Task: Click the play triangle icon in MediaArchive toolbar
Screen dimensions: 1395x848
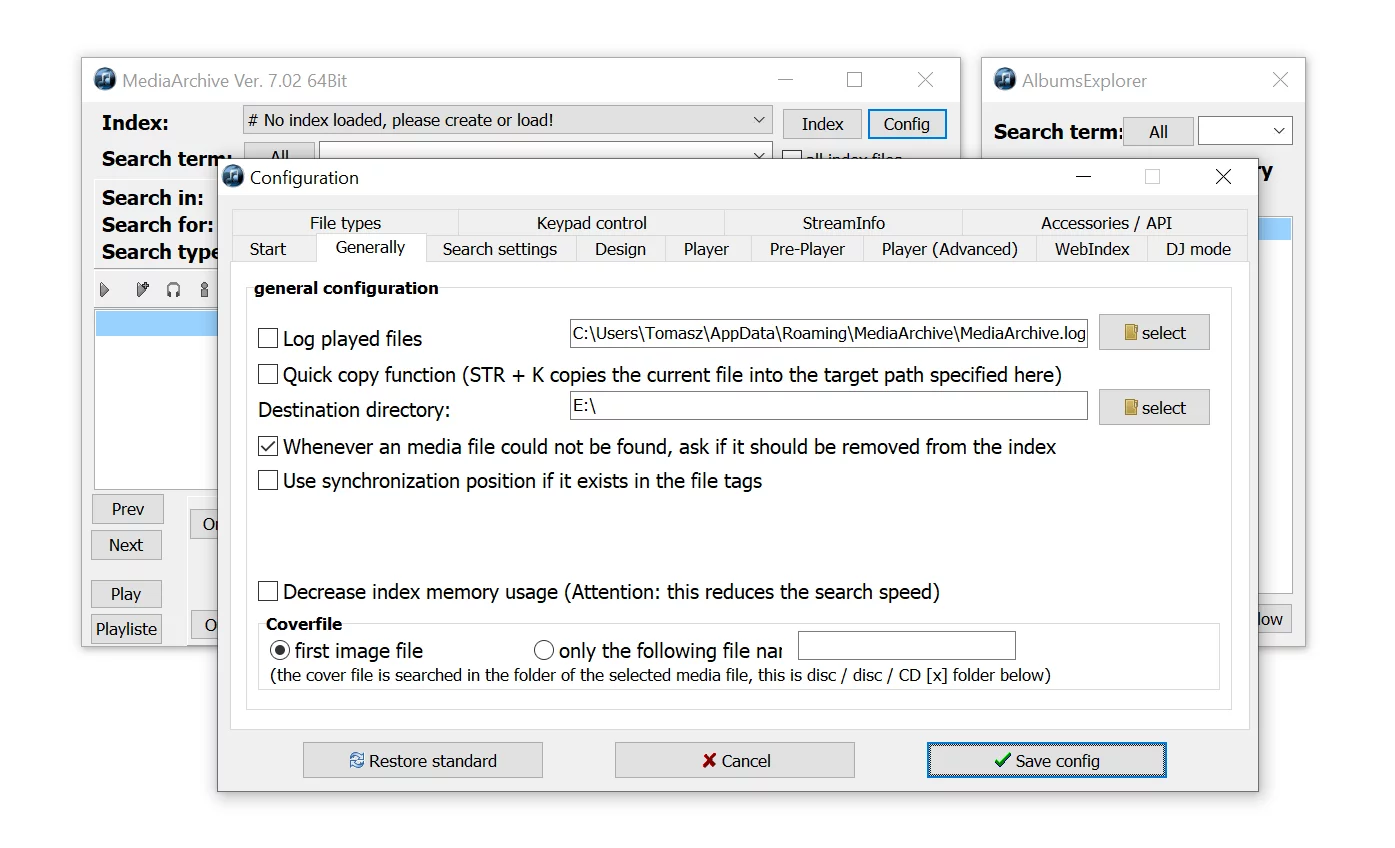Action: point(105,290)
